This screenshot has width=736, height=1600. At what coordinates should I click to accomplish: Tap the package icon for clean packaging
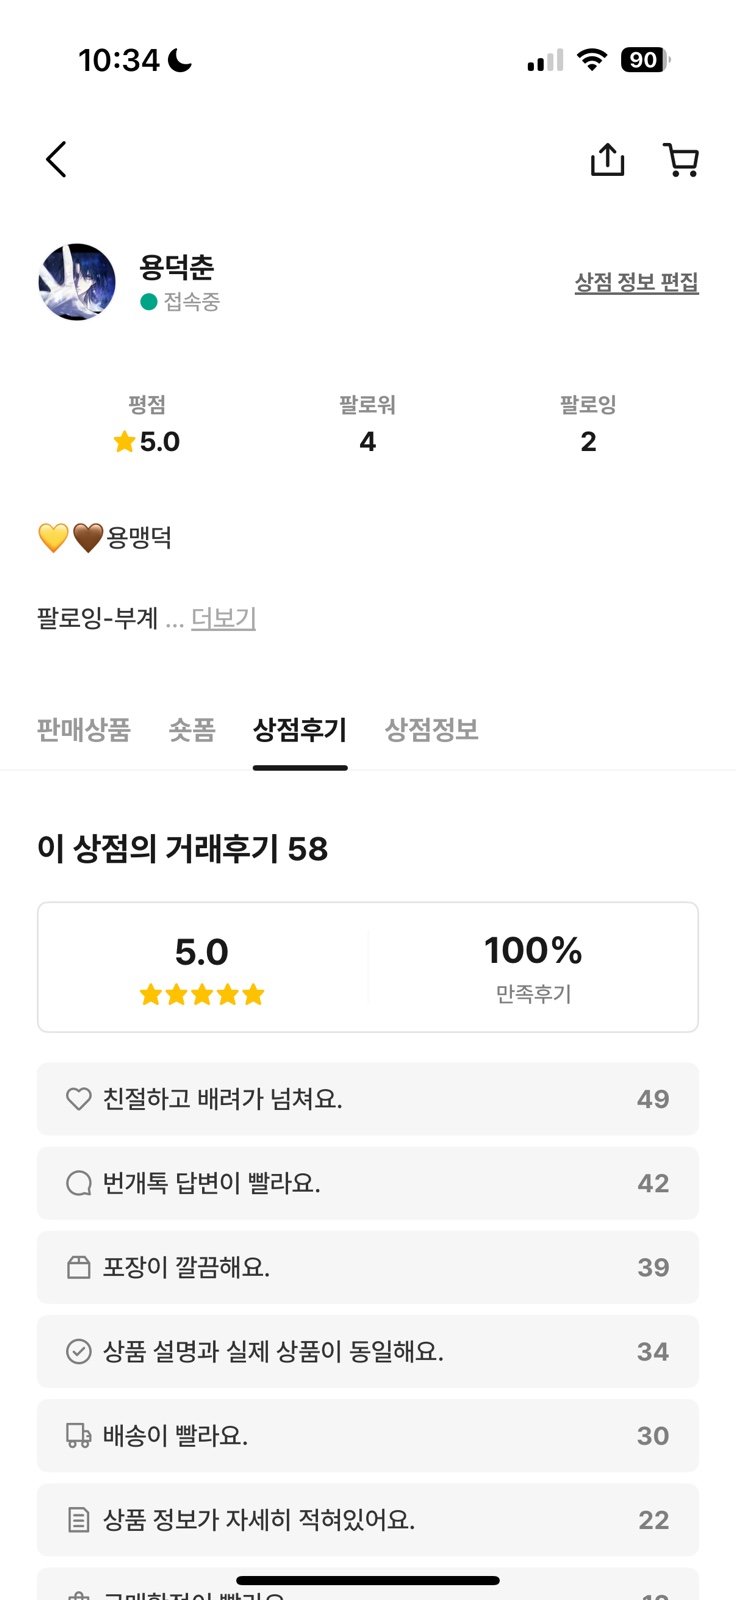pos(78,1267)
